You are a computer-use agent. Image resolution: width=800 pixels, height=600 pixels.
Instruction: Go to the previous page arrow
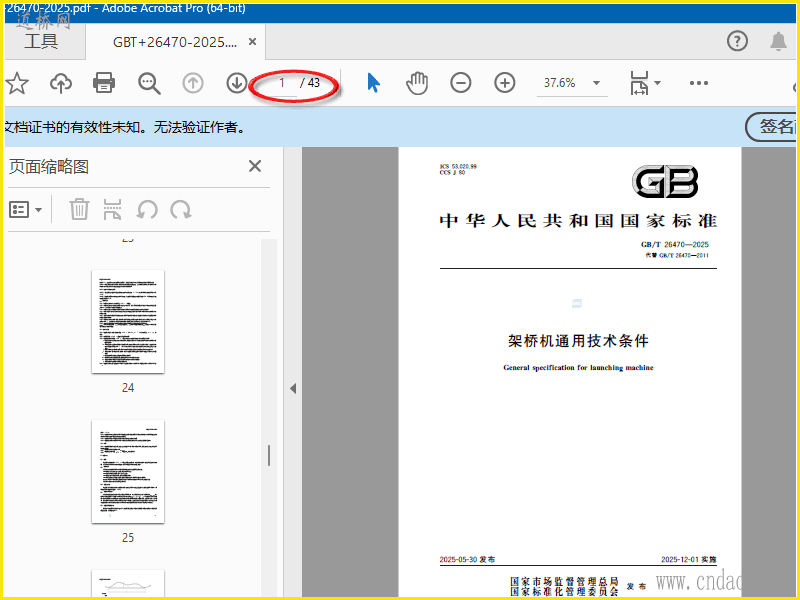[193, 83]
